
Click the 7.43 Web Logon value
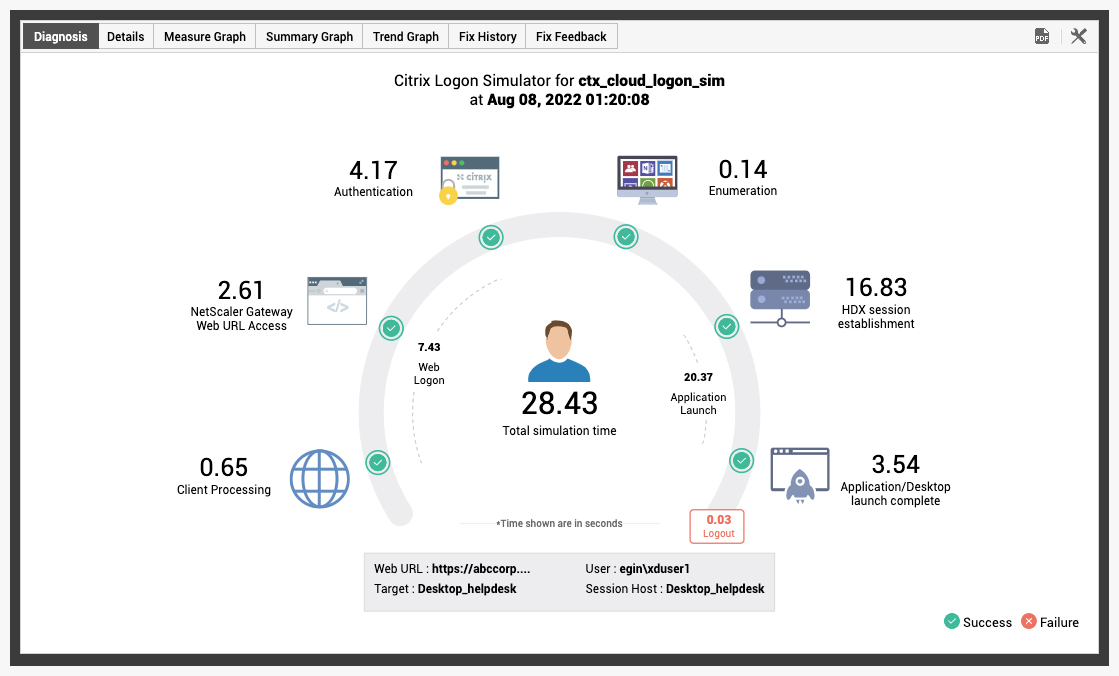pyautogui.click(x=429, y=347)
